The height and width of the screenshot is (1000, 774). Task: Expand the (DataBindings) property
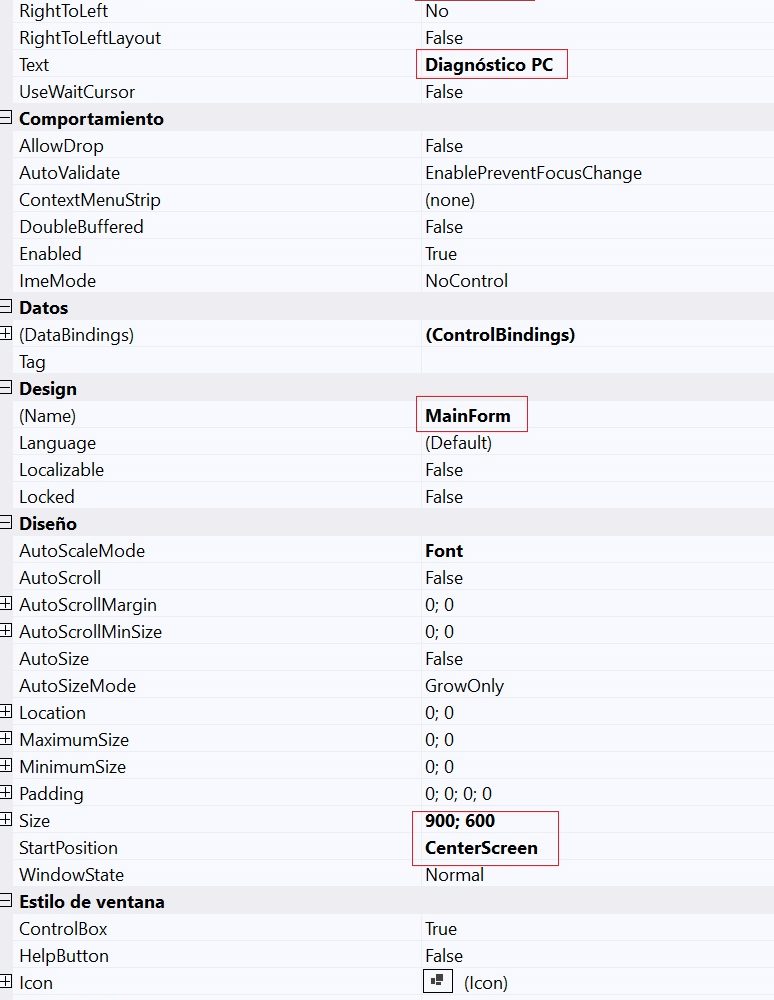tap(6, 335)
